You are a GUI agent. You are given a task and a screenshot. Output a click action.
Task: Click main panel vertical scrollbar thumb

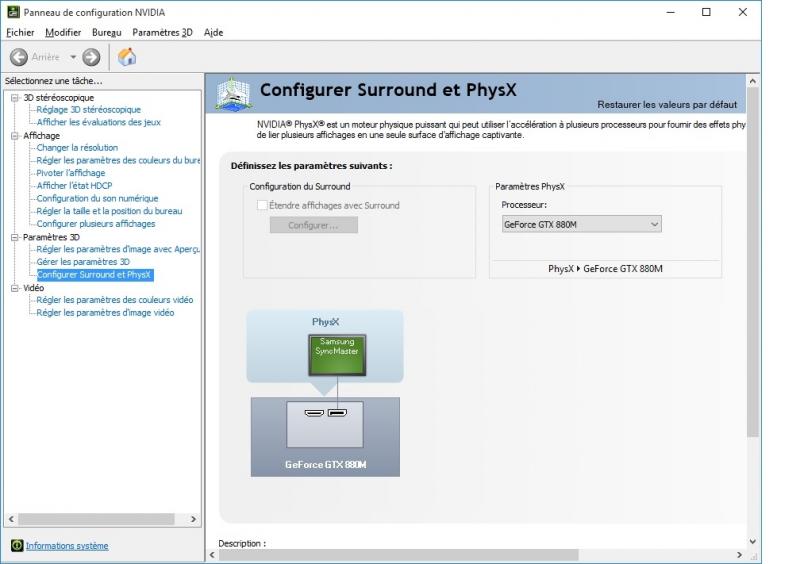click(753, 262)
